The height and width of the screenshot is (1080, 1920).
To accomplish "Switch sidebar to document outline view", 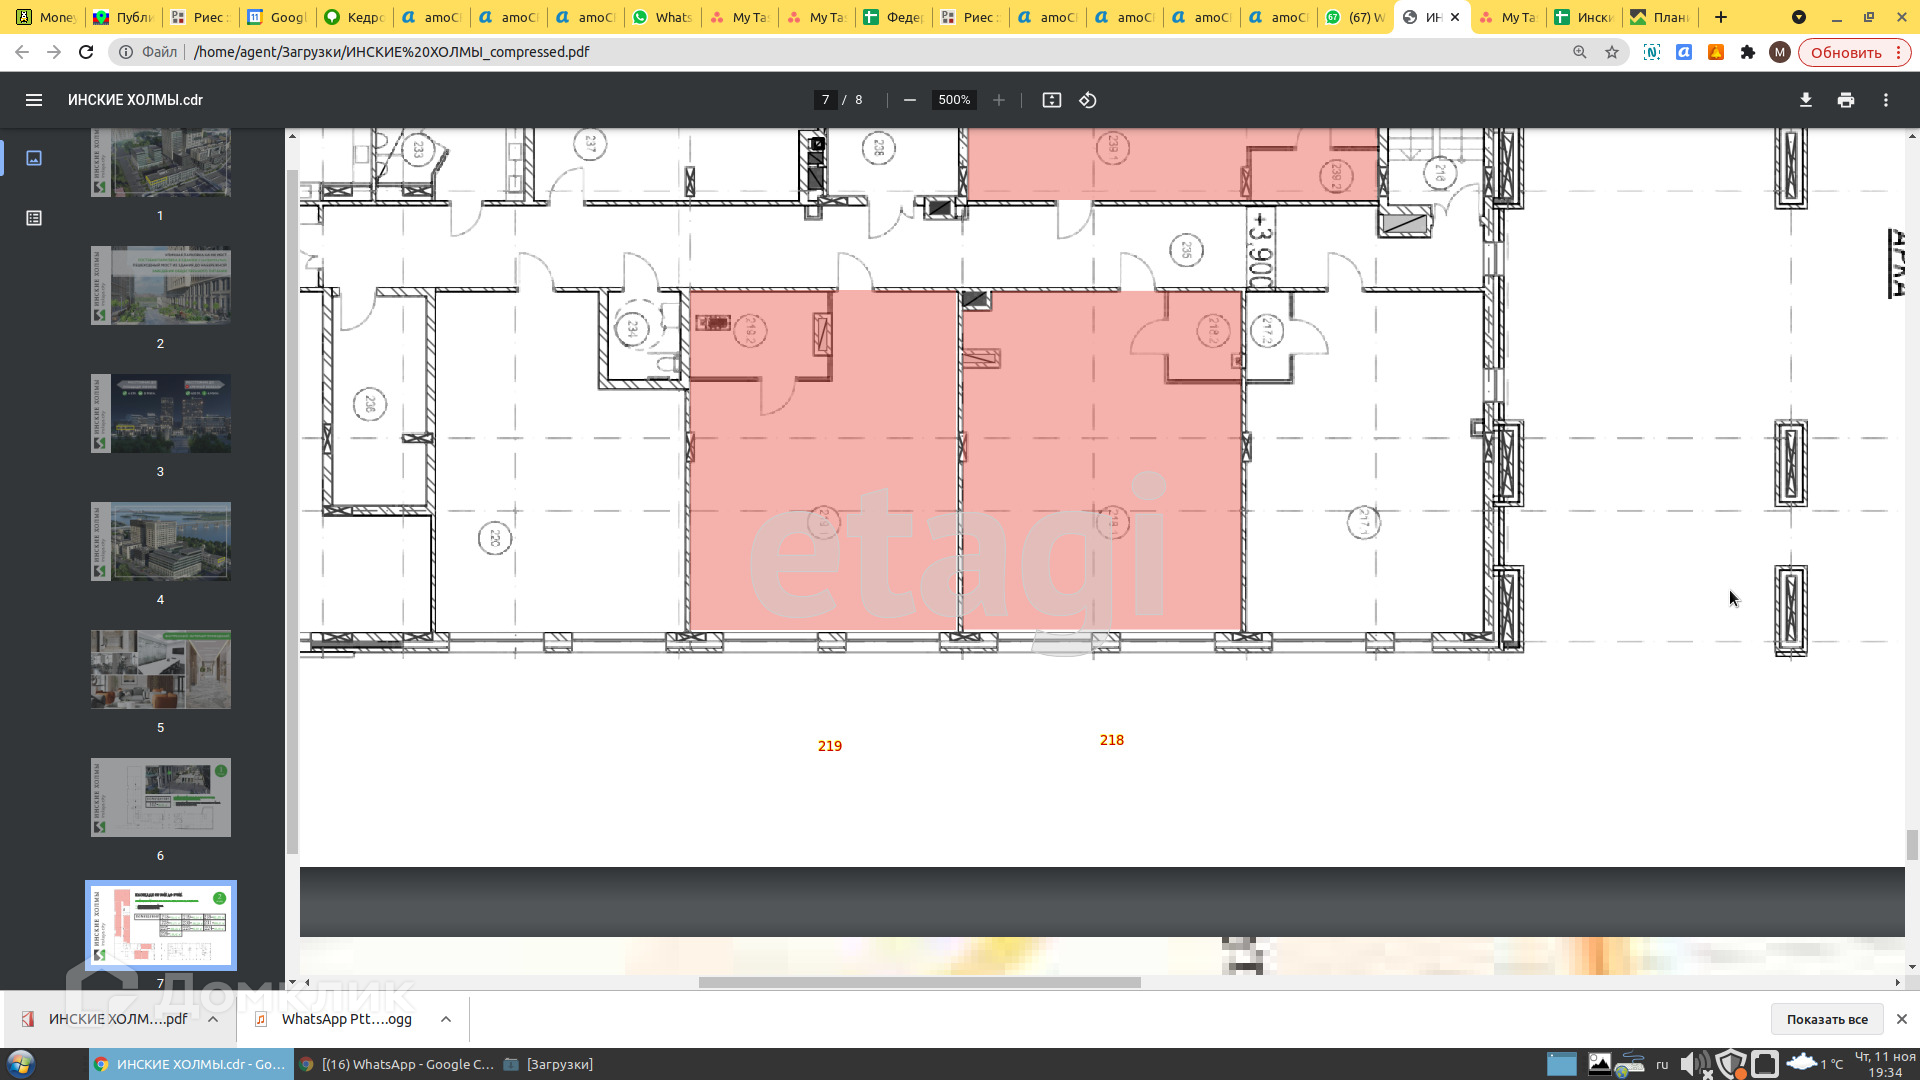I will tap(34, 218).
